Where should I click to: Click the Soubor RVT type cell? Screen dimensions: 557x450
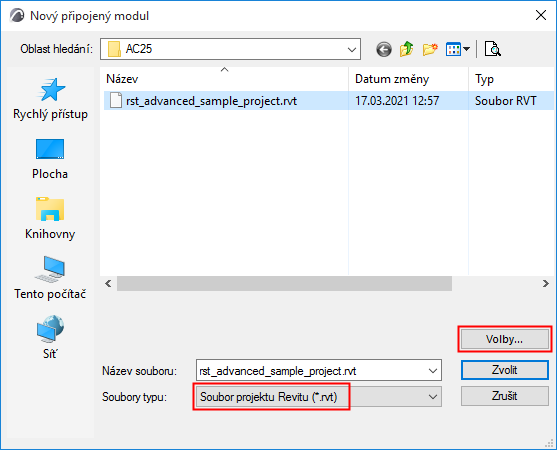(505, 101)
